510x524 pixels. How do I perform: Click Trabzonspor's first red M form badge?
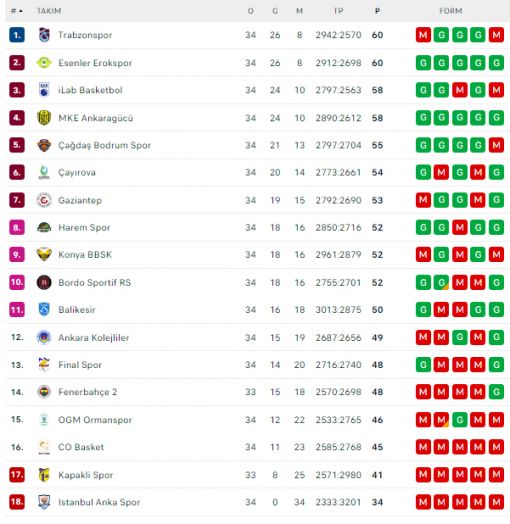[x=423, y=35]
